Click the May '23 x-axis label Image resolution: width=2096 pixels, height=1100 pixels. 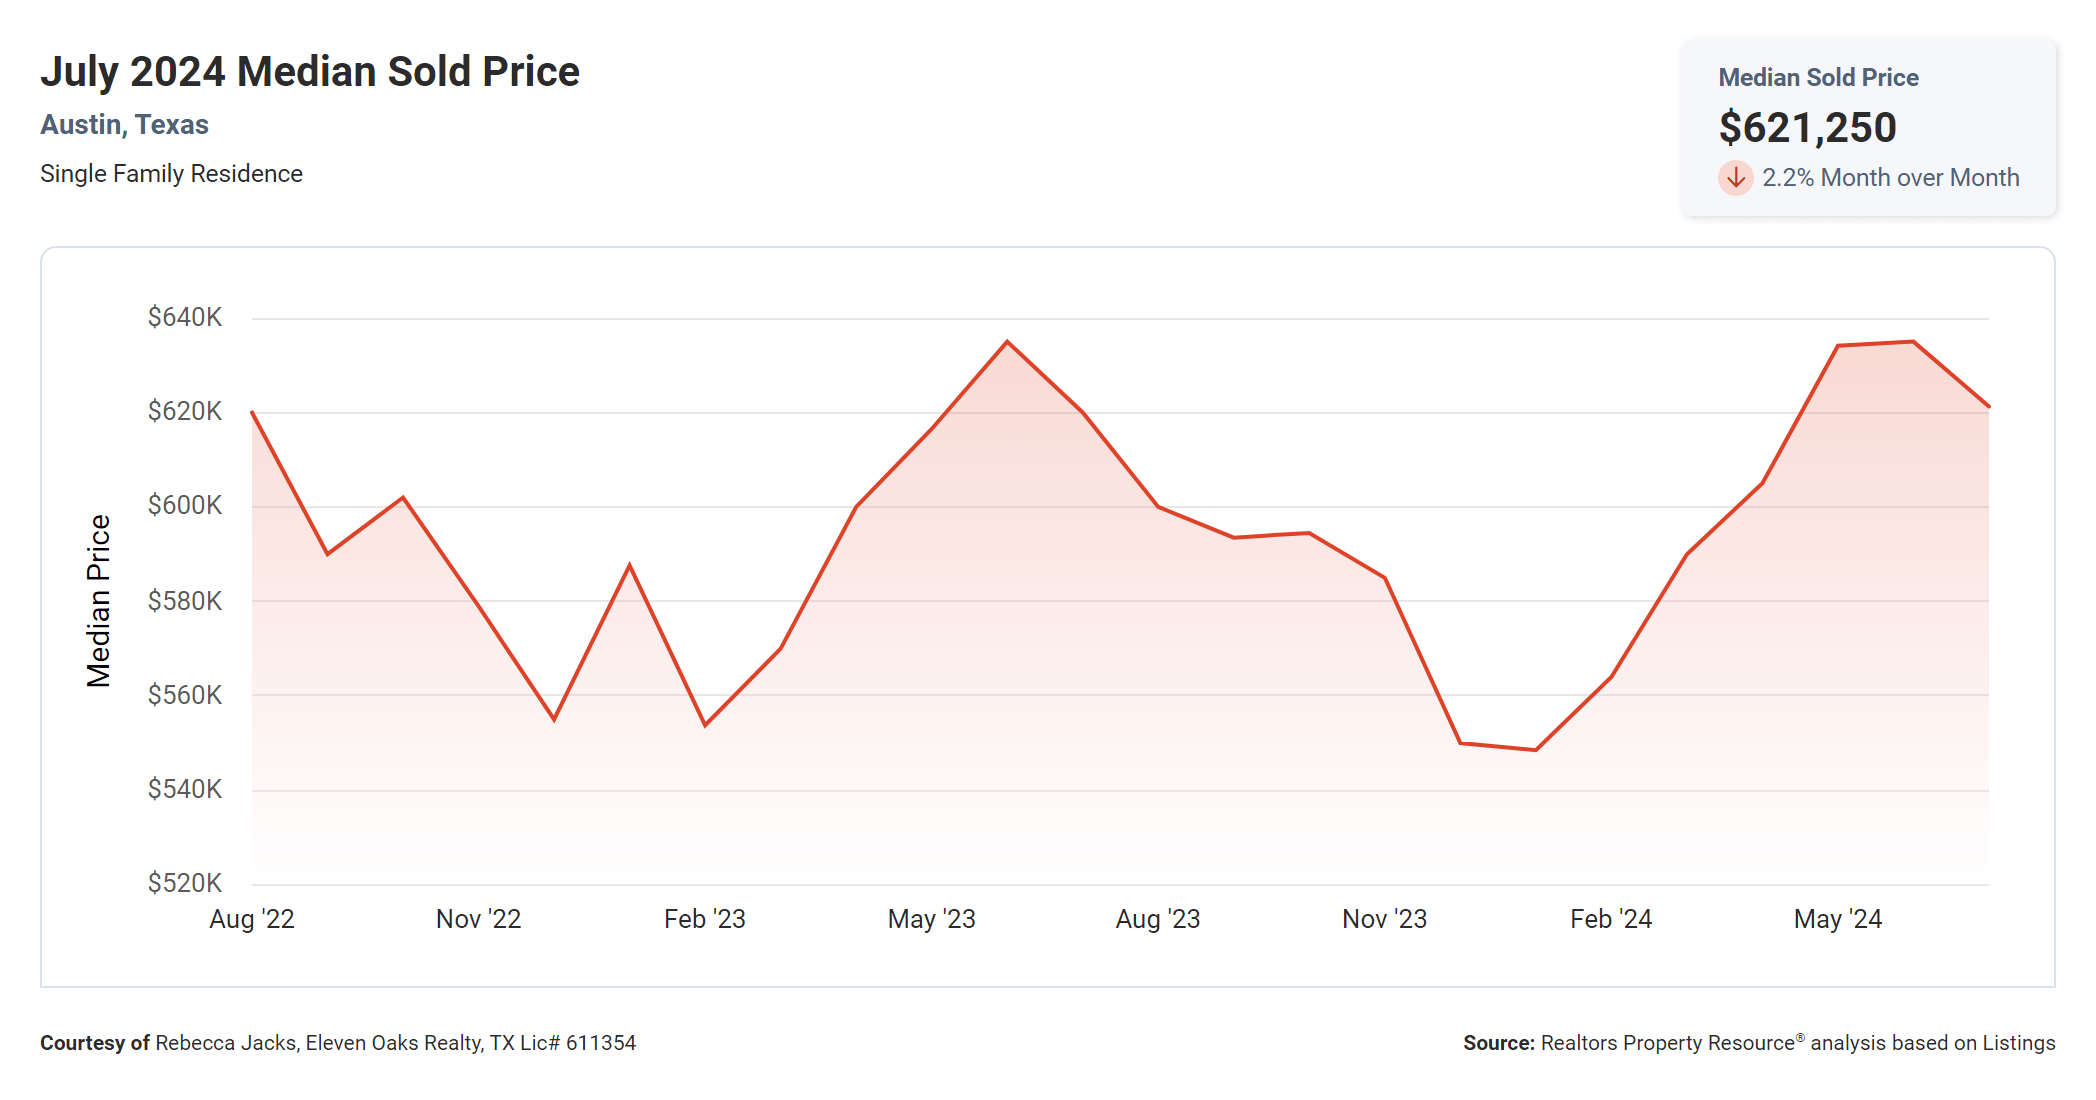[x=931, y=919]
